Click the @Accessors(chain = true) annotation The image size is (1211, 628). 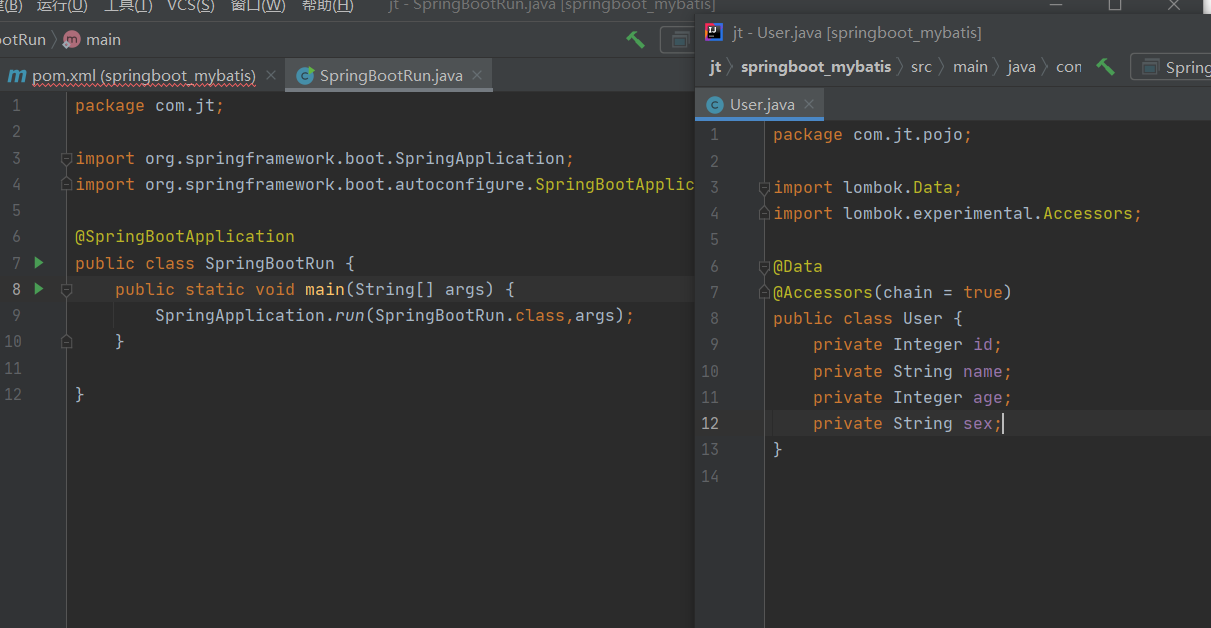892,292
